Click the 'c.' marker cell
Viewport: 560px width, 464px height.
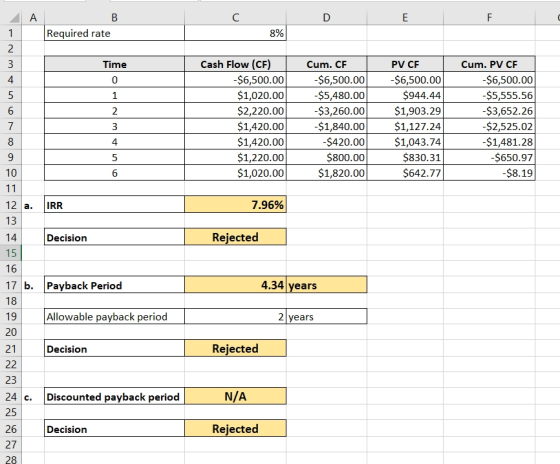[33, 396]
